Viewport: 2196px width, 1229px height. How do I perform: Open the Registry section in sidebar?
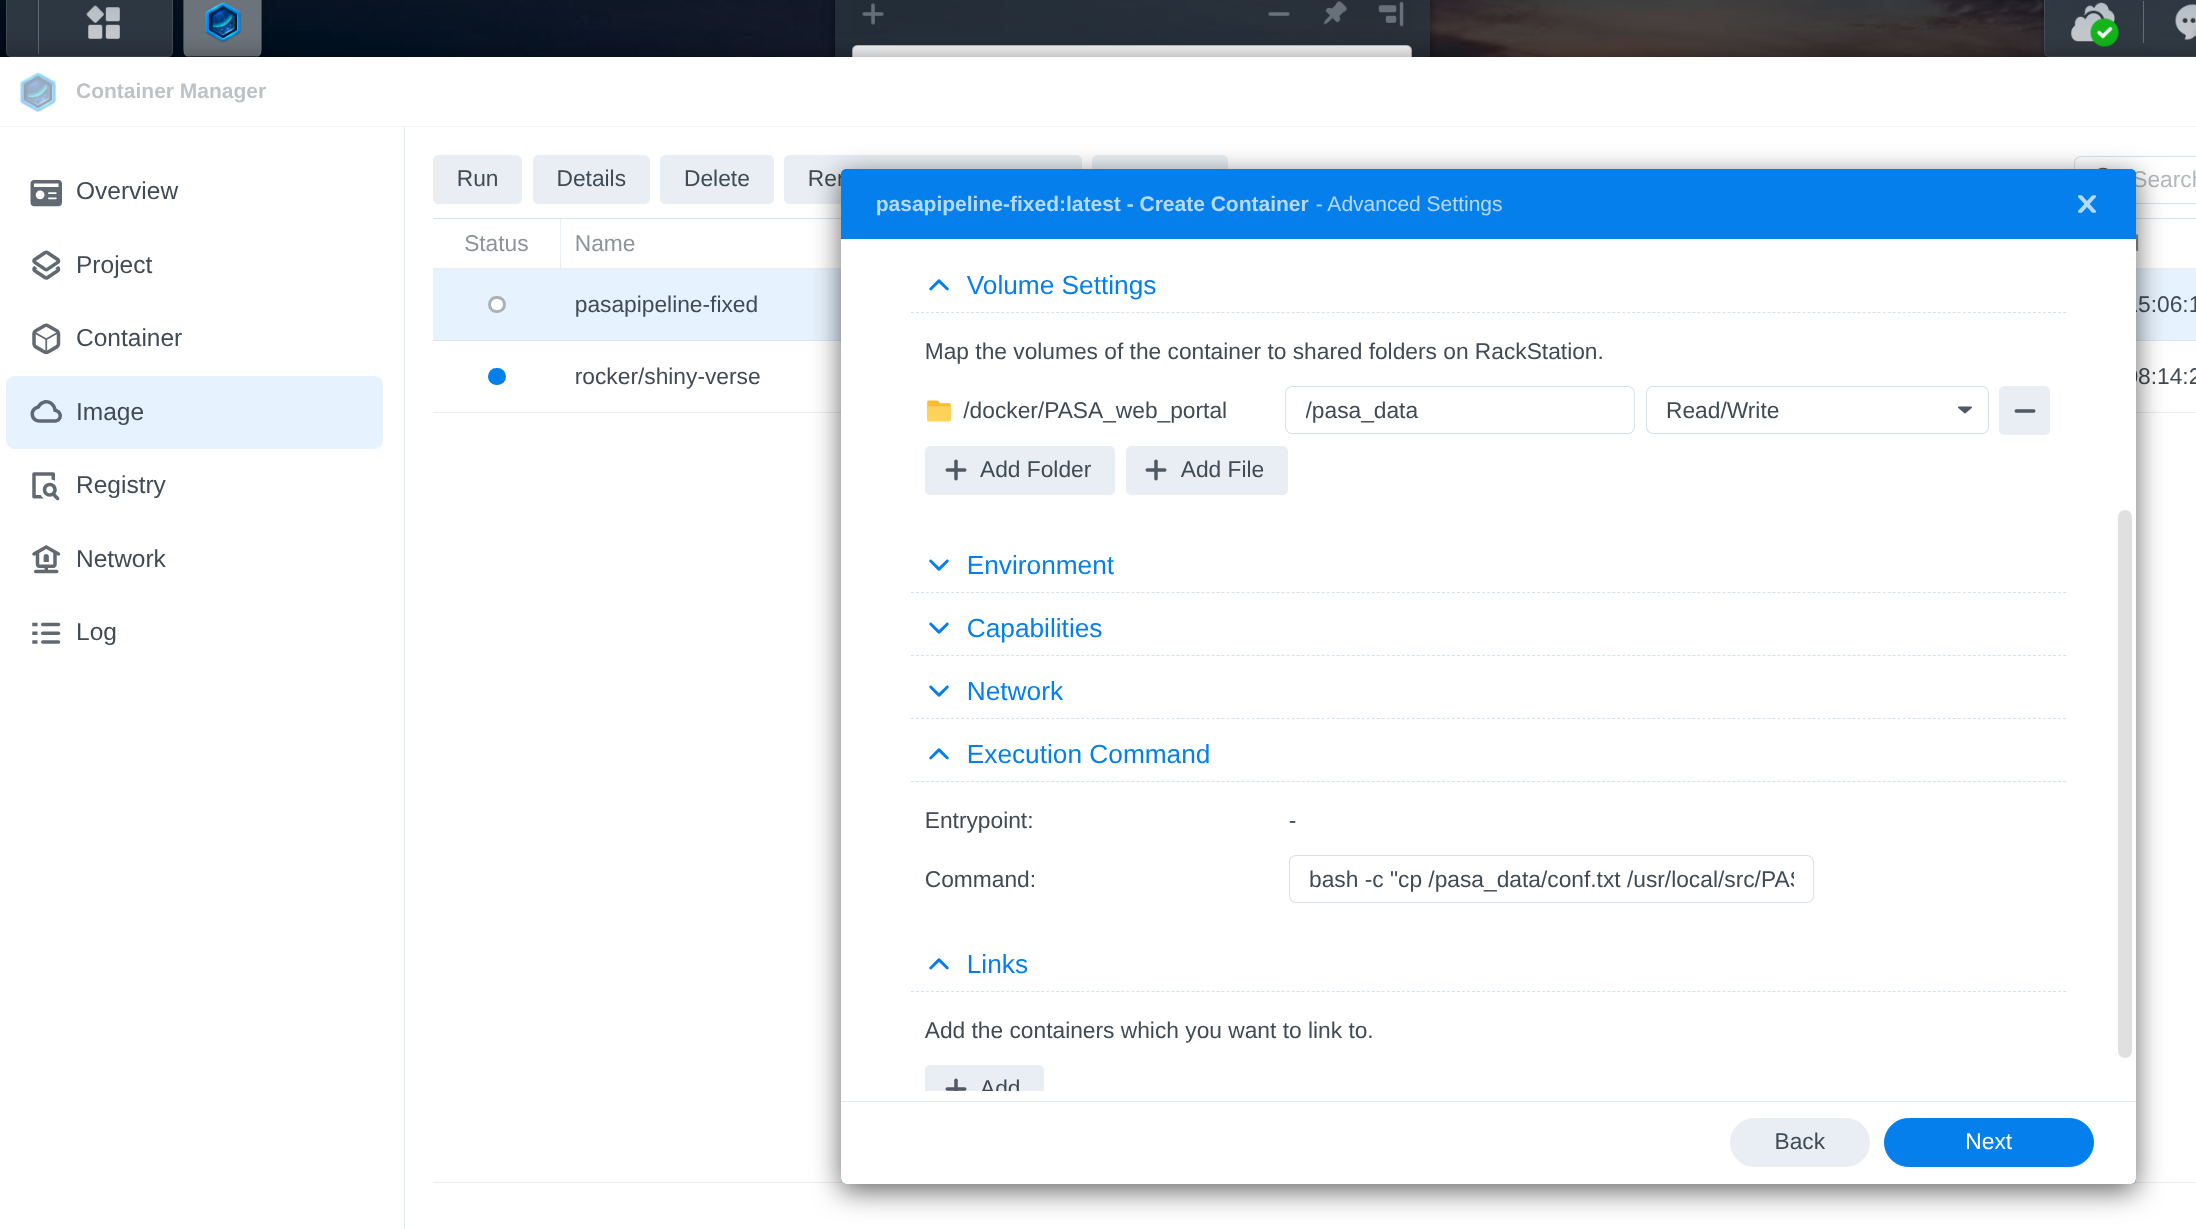[120, 485]
